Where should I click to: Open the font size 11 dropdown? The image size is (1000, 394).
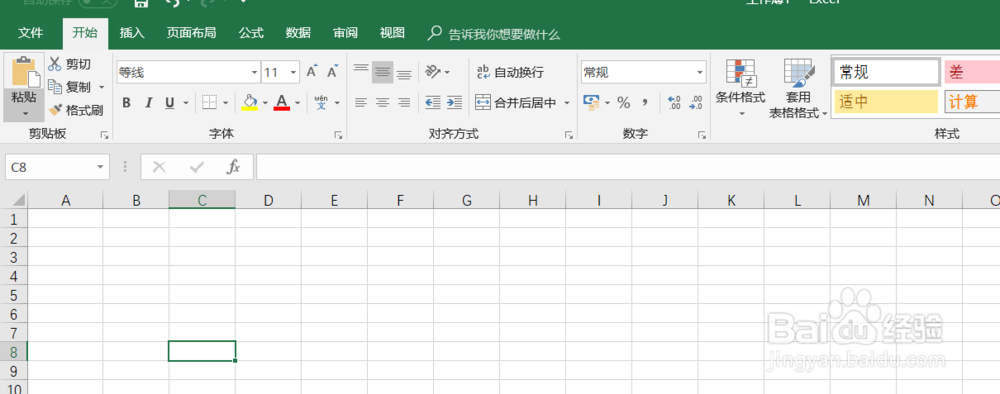tap(293, 73)
